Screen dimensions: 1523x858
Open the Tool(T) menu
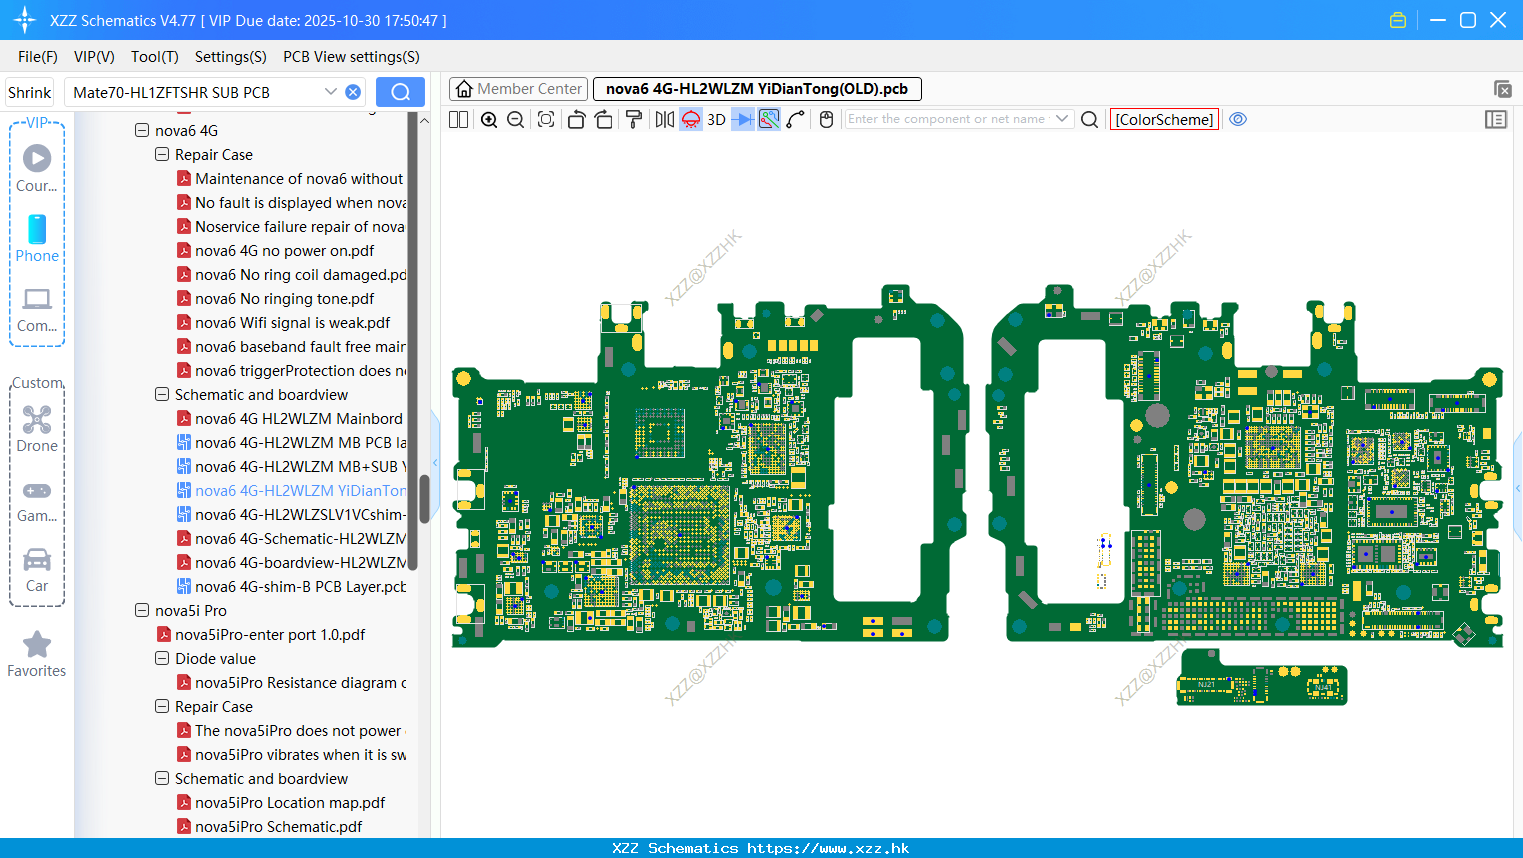point(155,57)
